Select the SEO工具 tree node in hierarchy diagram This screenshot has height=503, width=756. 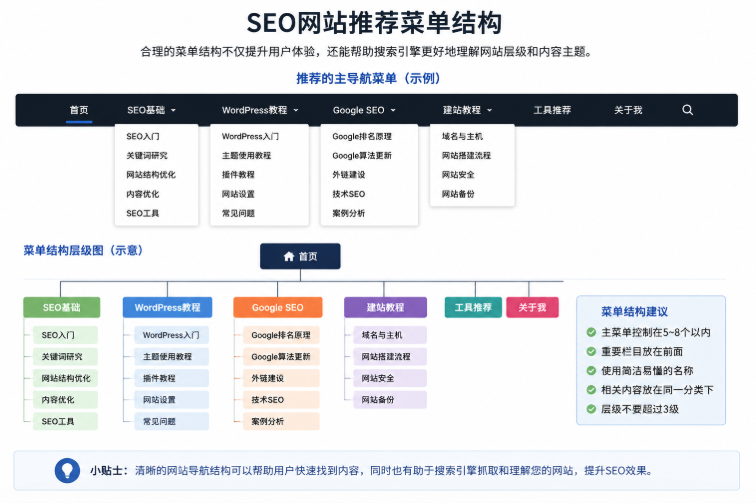(65, 421)
